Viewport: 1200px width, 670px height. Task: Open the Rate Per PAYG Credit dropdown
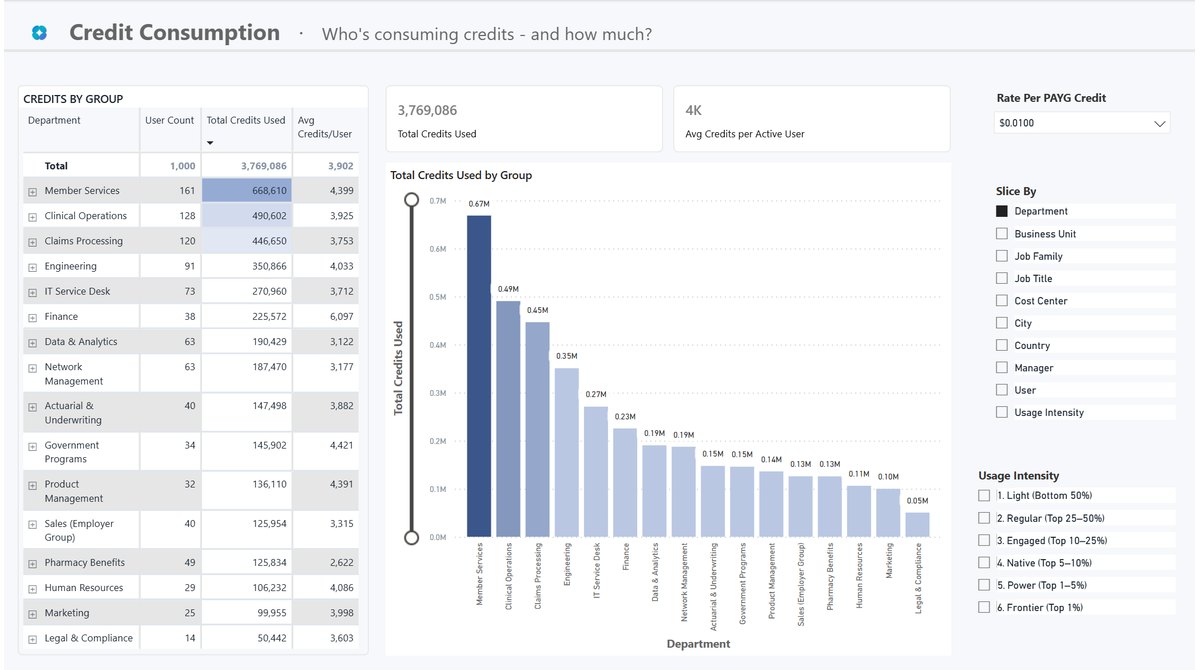[1083, 123]
